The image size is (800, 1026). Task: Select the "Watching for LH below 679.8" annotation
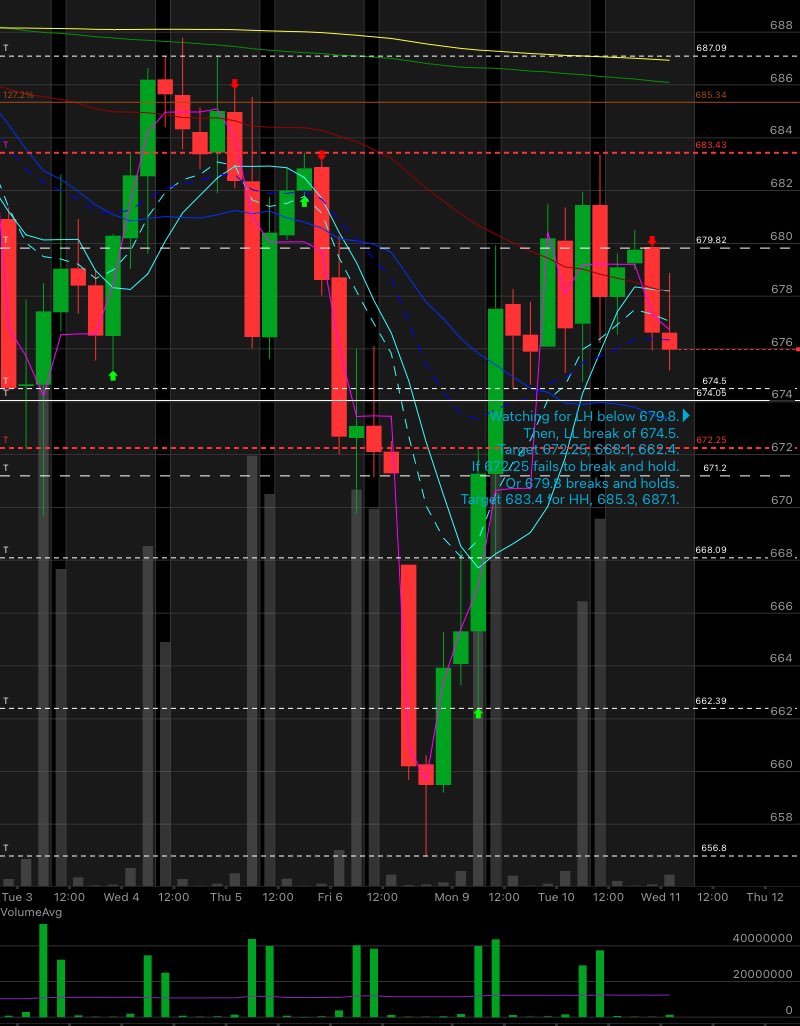coord(585,415)
